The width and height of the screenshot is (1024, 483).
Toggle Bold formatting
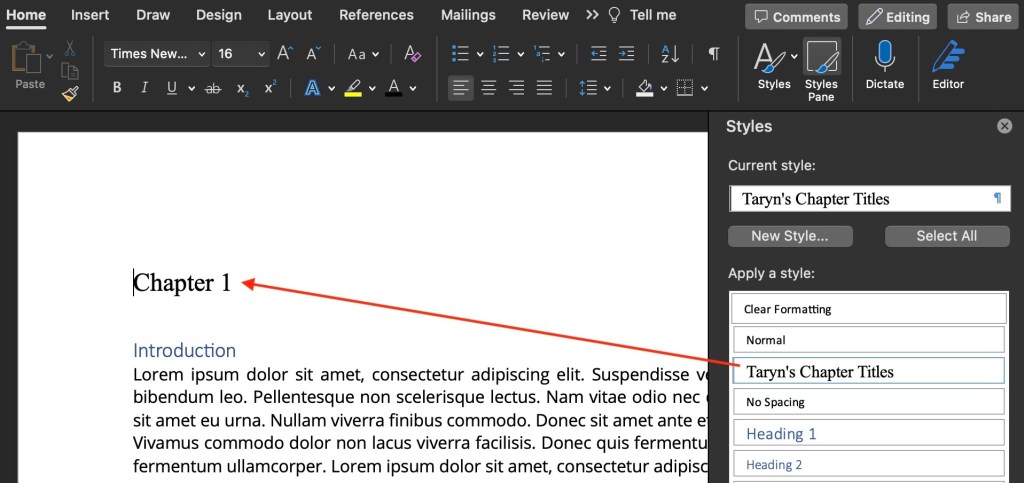point(117,88)
